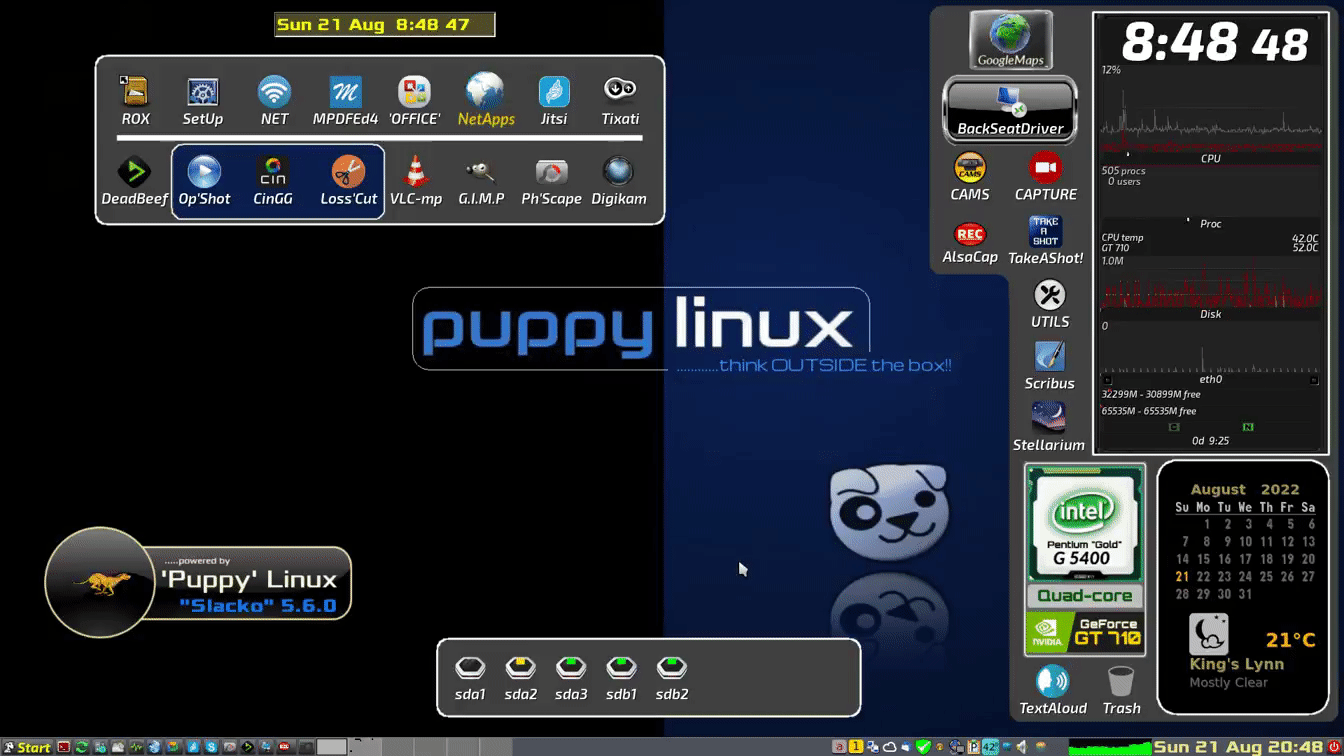
Task: Open the sda1 drive icon
Action: [470, 677]
